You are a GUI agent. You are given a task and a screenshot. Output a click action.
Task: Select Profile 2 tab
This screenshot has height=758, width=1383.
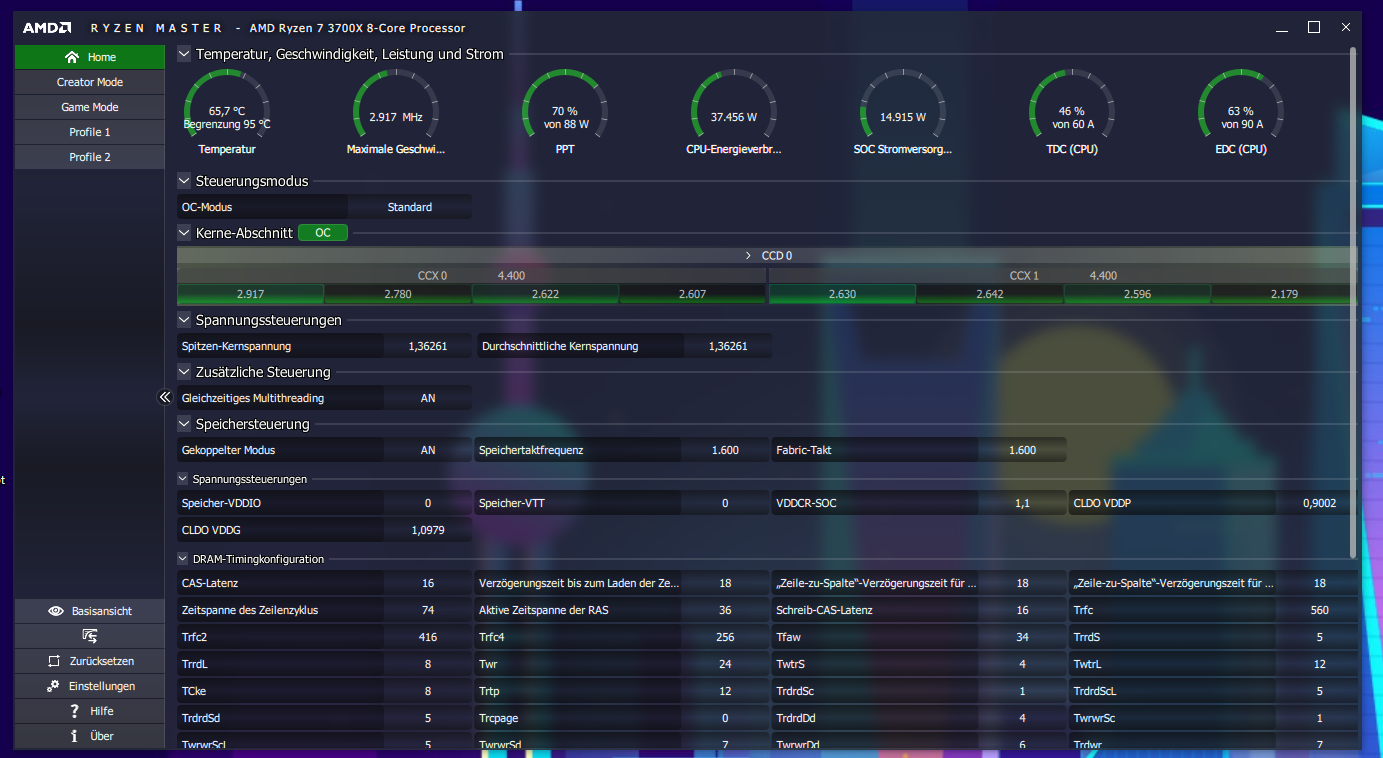89,157
